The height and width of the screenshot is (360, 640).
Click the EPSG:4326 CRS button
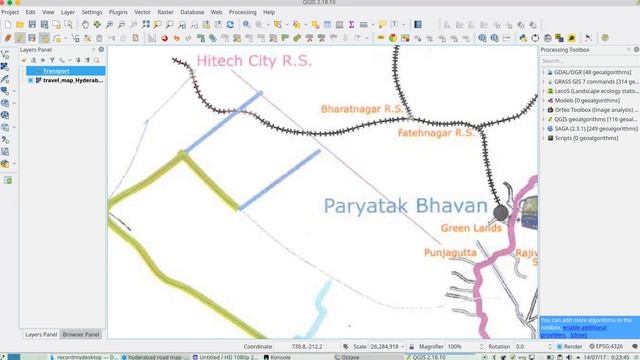point(606,347)
